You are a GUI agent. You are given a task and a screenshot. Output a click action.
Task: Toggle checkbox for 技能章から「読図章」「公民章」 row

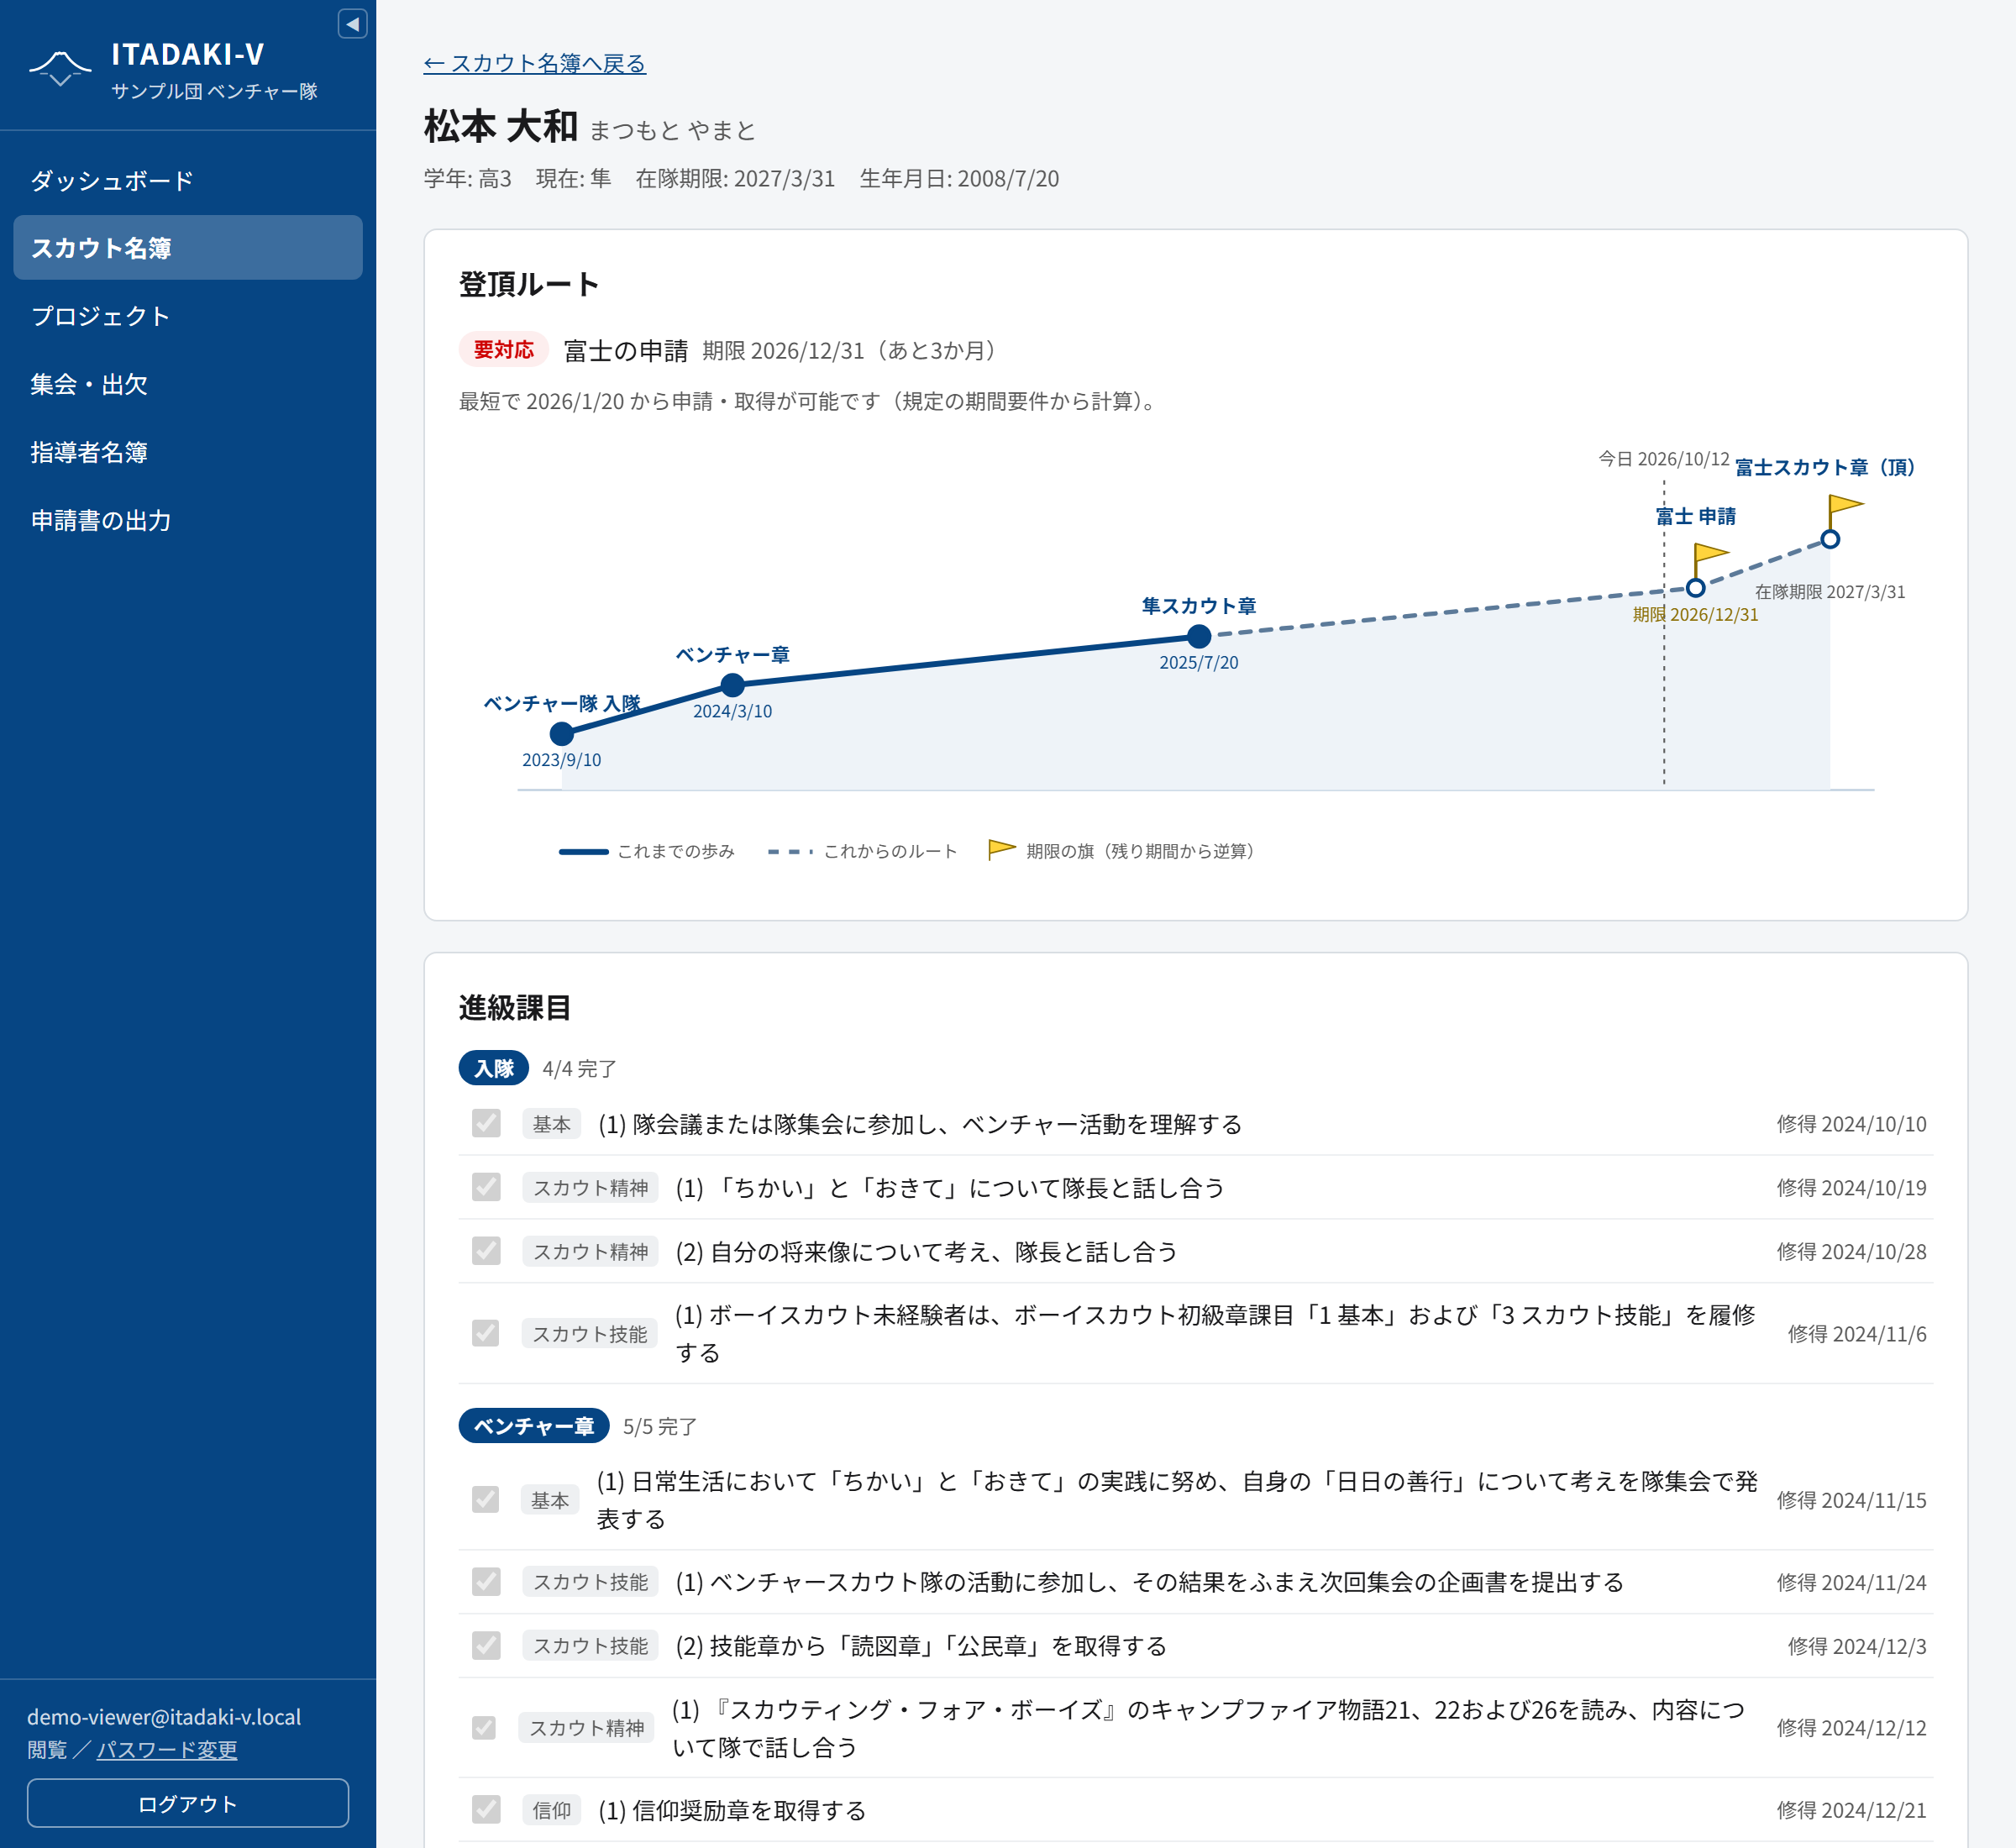tap(486, 1645)
